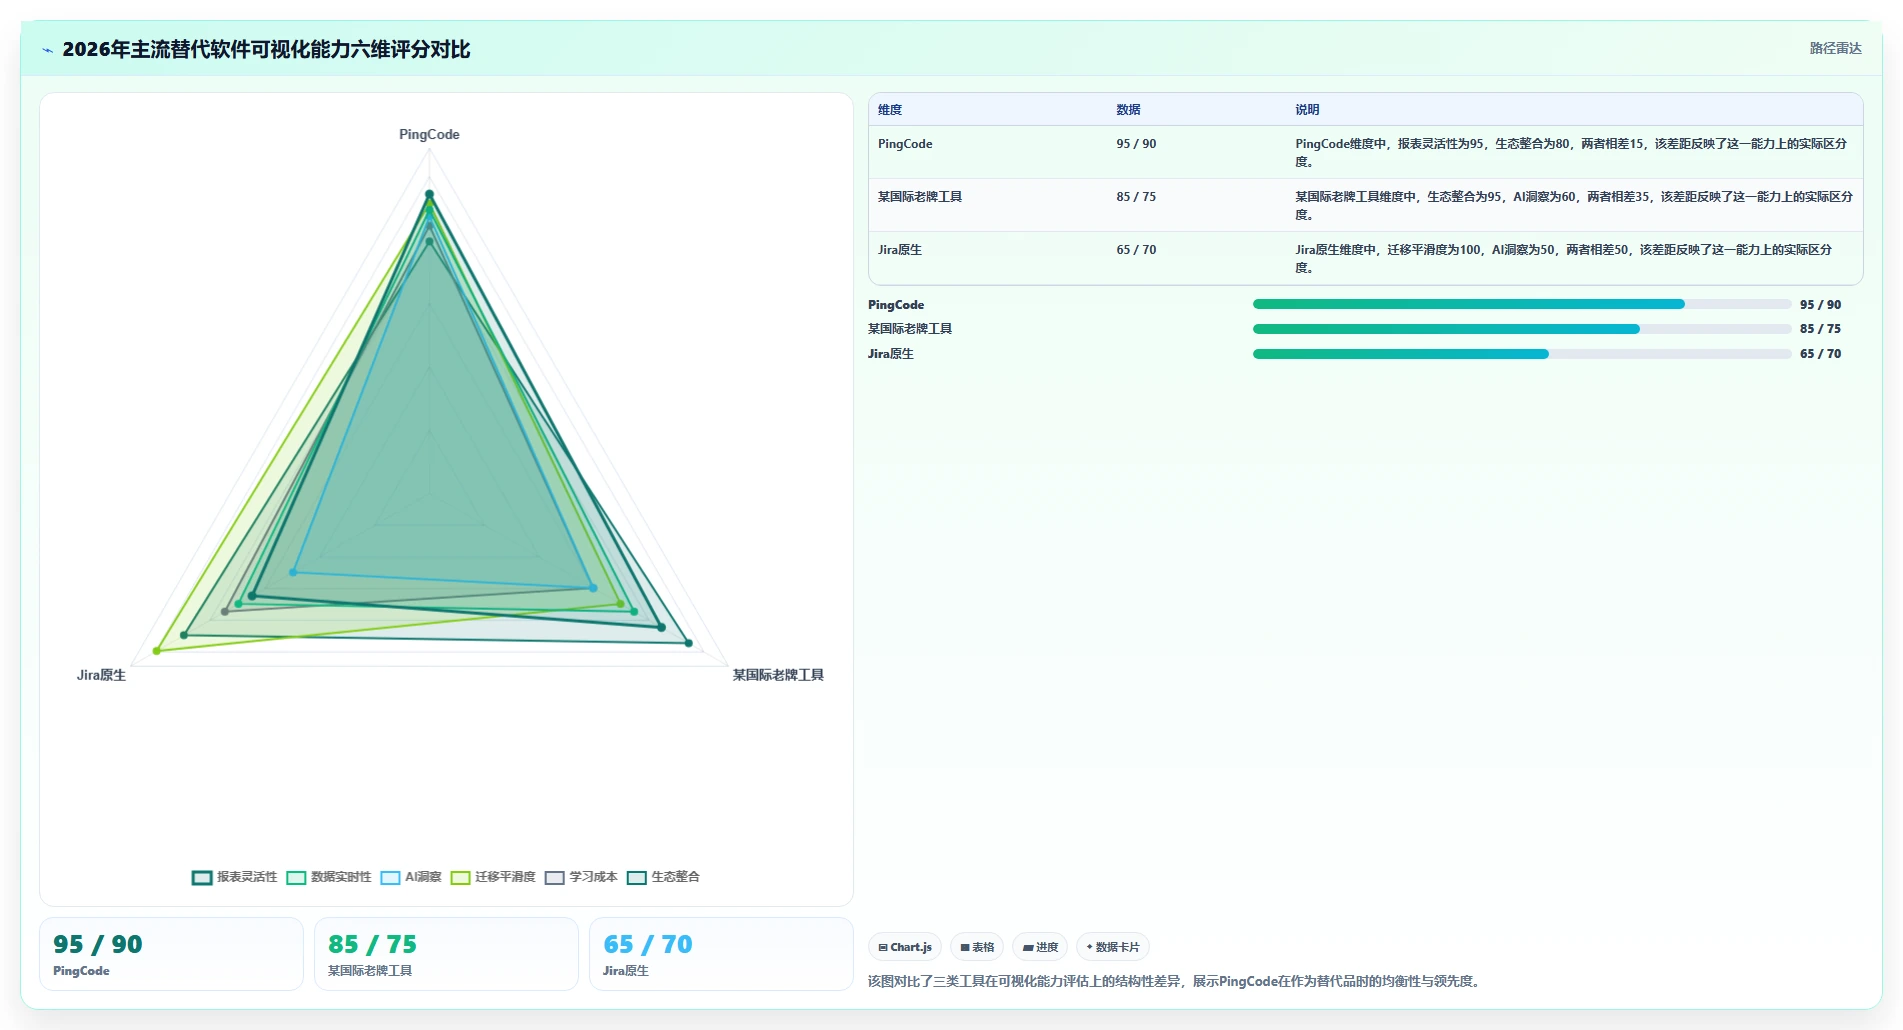The height and width of the screenshot is (1030, 1903).
Task: Toggle 报表灵活性 legend swatch
Action: (202, 877)
